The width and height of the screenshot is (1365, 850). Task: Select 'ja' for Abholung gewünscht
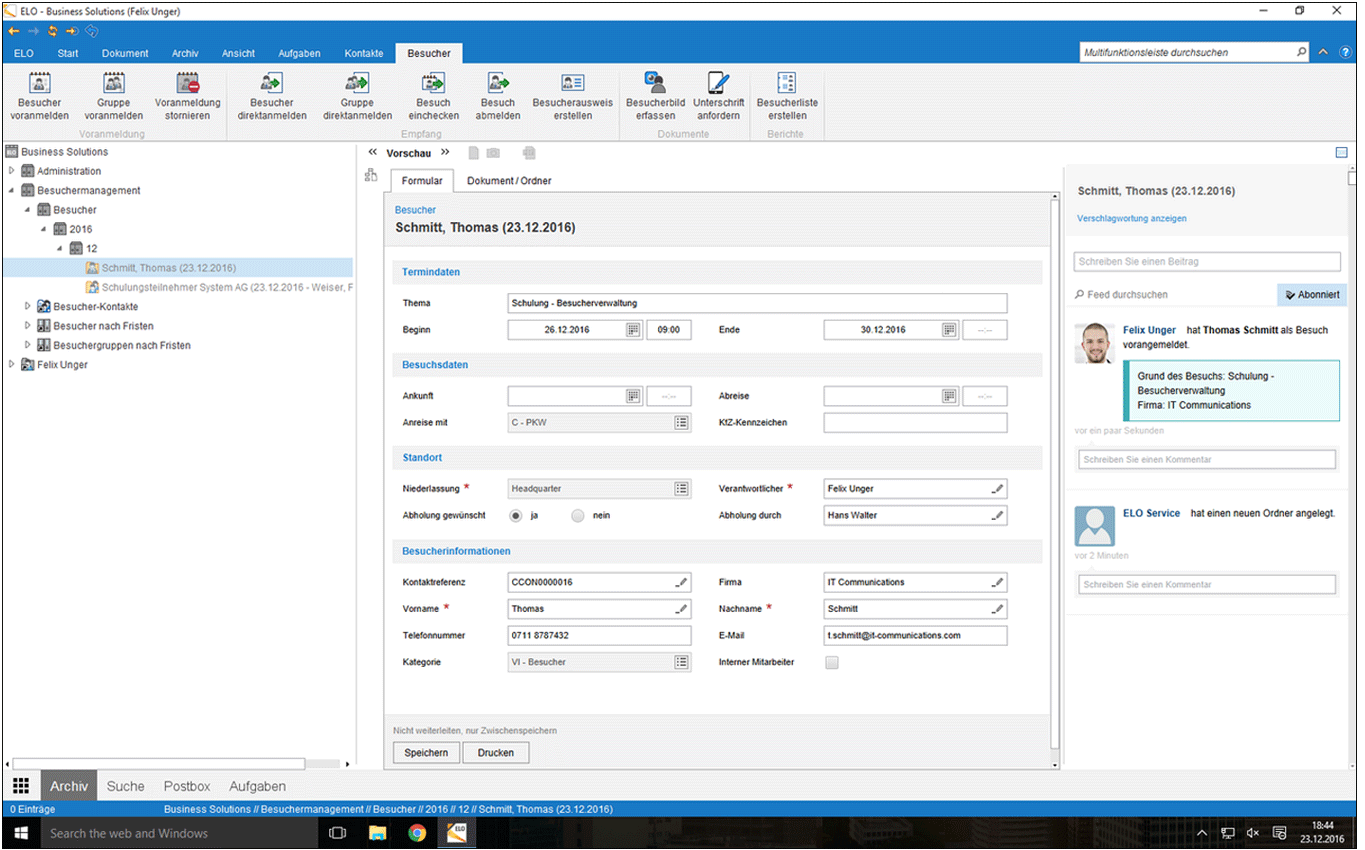(x=516, y=516)
